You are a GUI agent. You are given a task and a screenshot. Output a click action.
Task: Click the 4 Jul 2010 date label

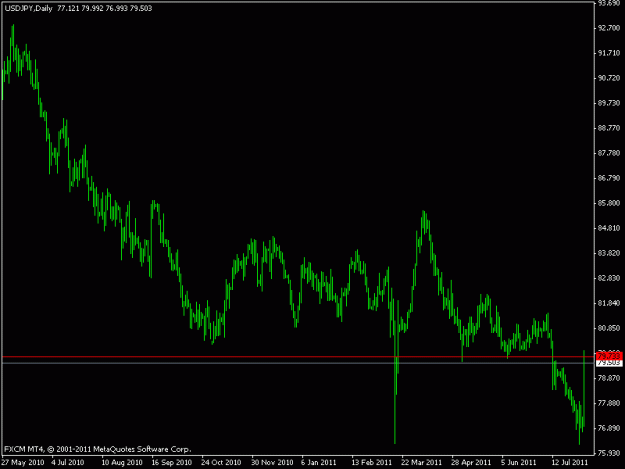[x=68, y=463]
